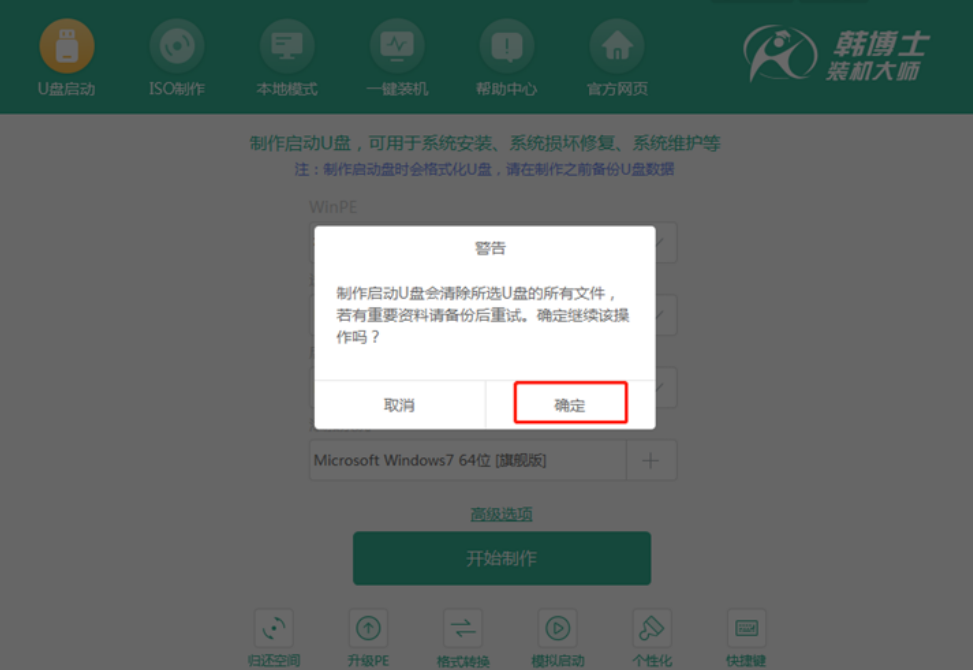
Task: Click the 升级PE icon
Action: [x=368, y=628]
